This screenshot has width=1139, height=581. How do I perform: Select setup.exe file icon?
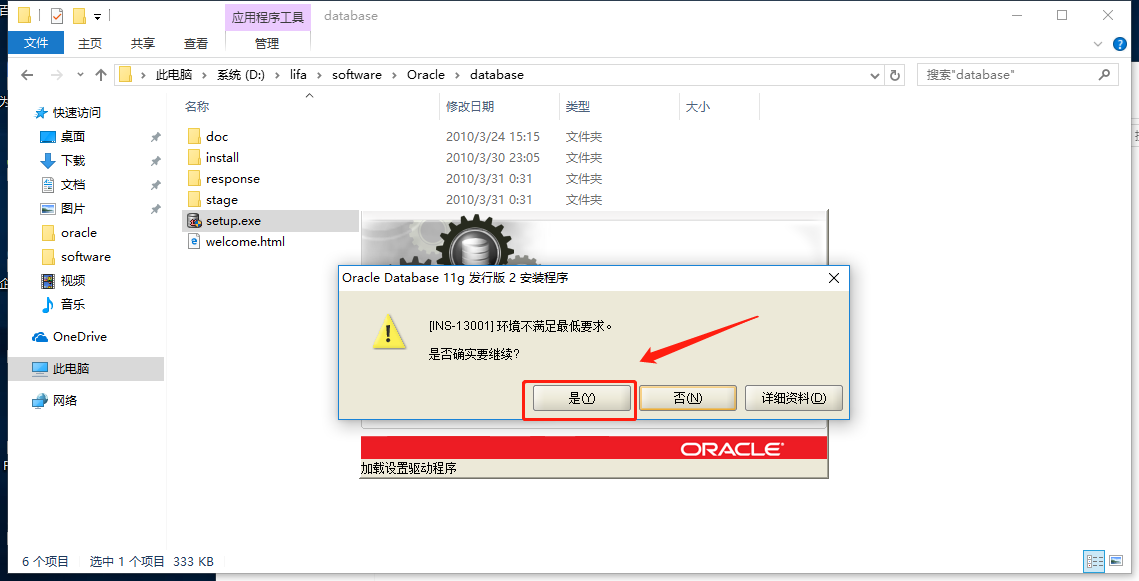point(194,221)
